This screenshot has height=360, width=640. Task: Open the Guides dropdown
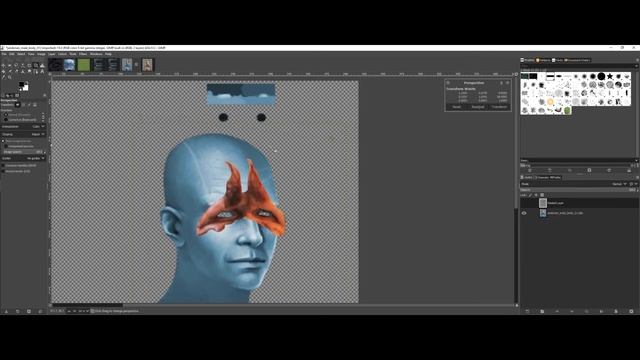click(23, 158)
